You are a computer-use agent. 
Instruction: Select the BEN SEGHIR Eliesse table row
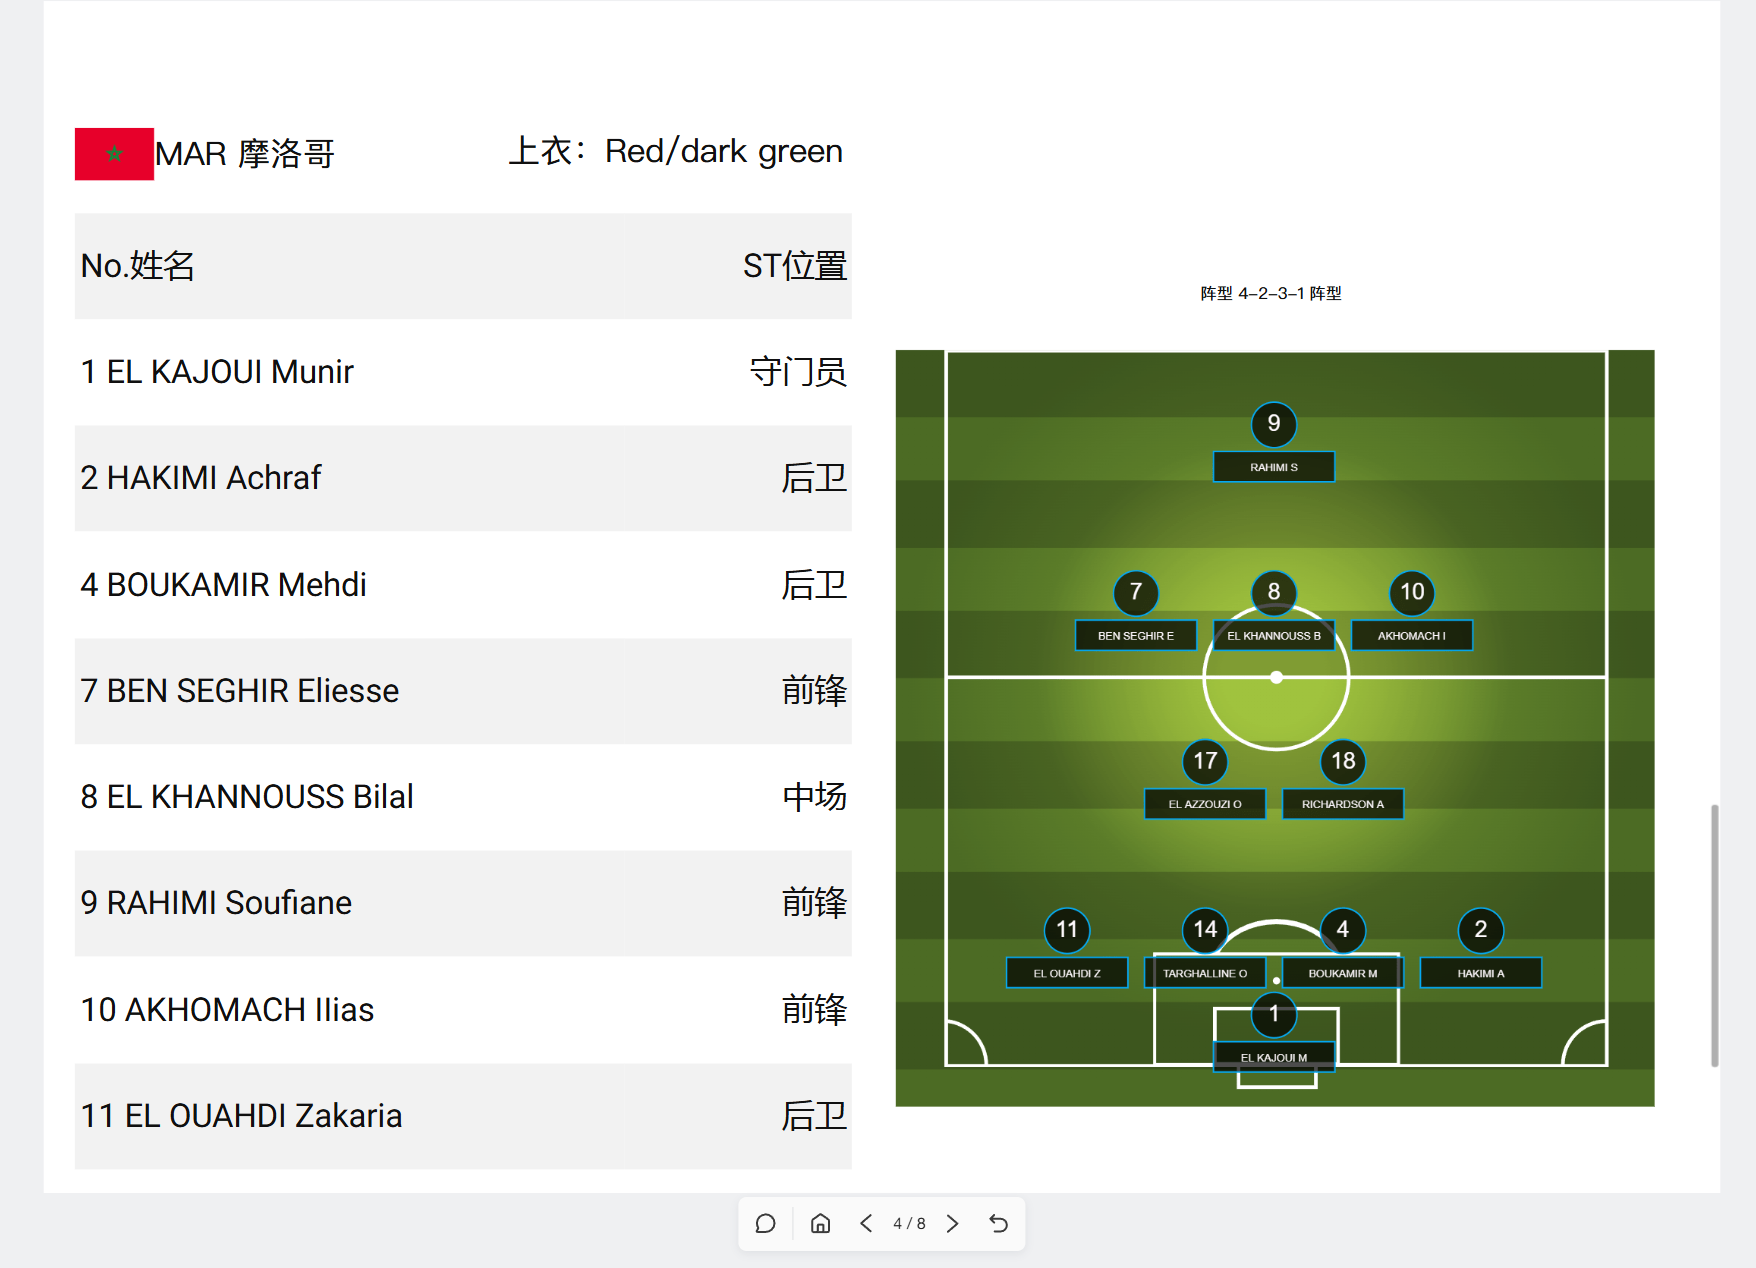coord(463,691)
